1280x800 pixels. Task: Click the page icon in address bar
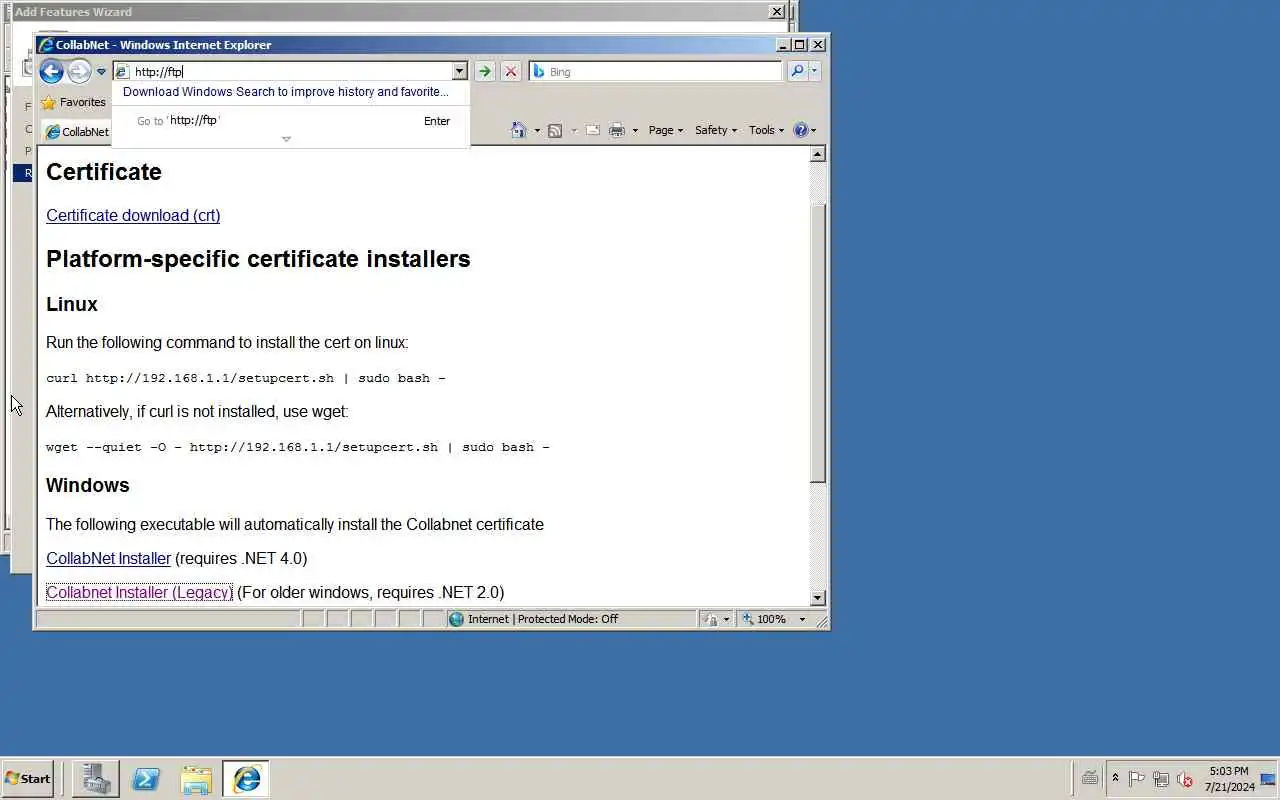(122, 71)
